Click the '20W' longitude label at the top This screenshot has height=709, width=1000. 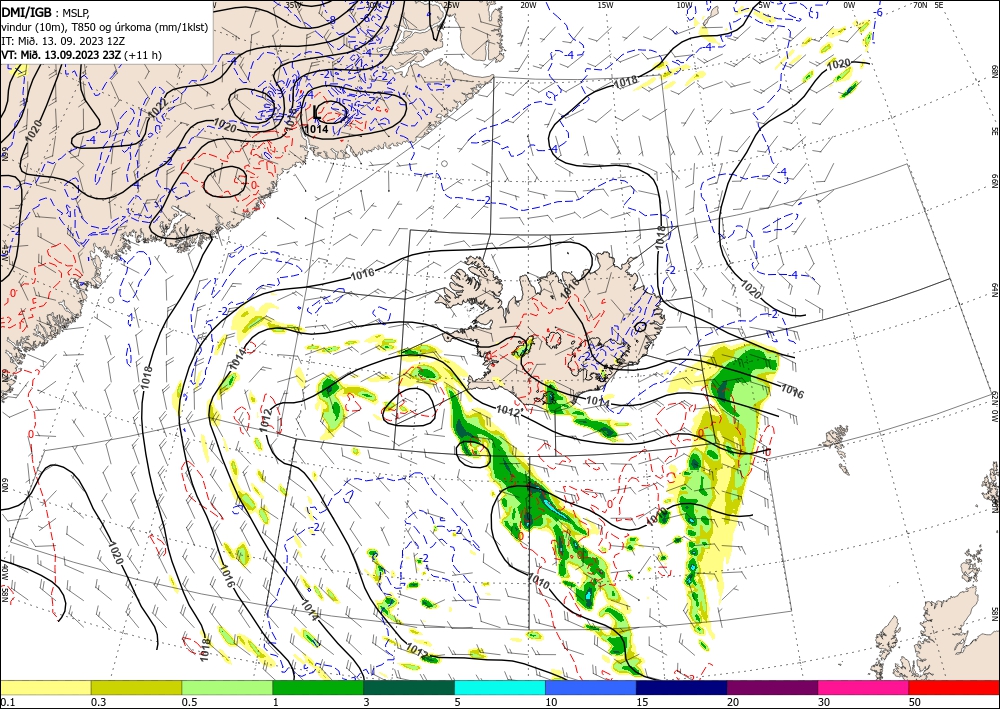pos(528,5)
